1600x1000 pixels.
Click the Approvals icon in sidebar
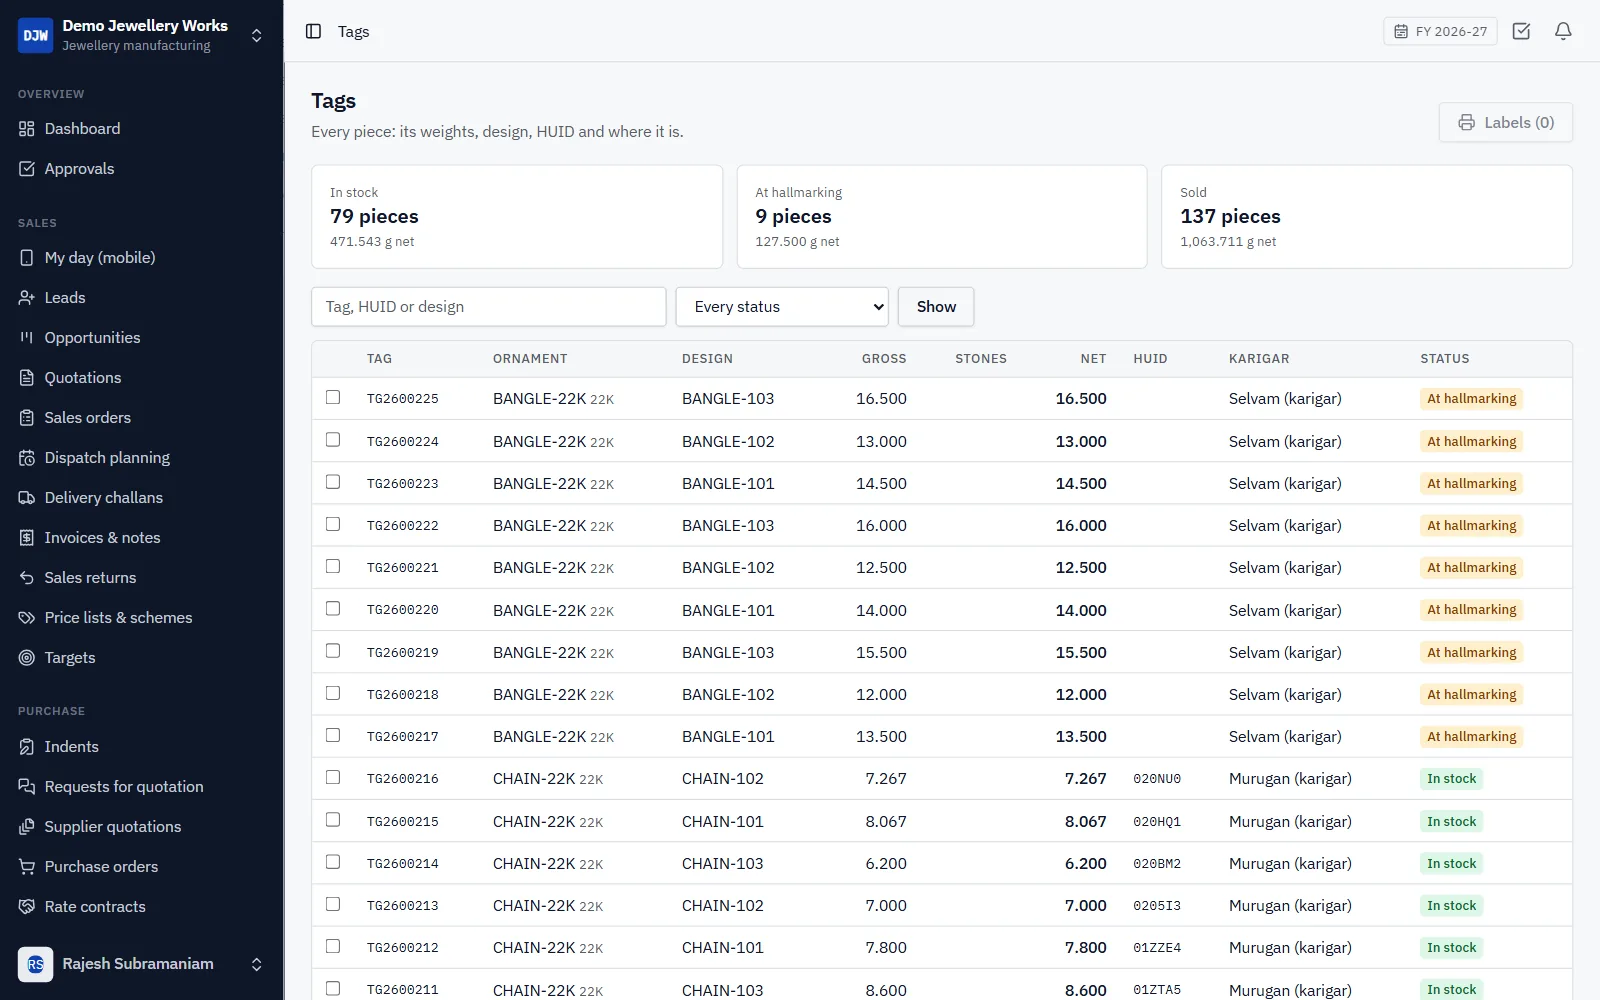[27, 169]
